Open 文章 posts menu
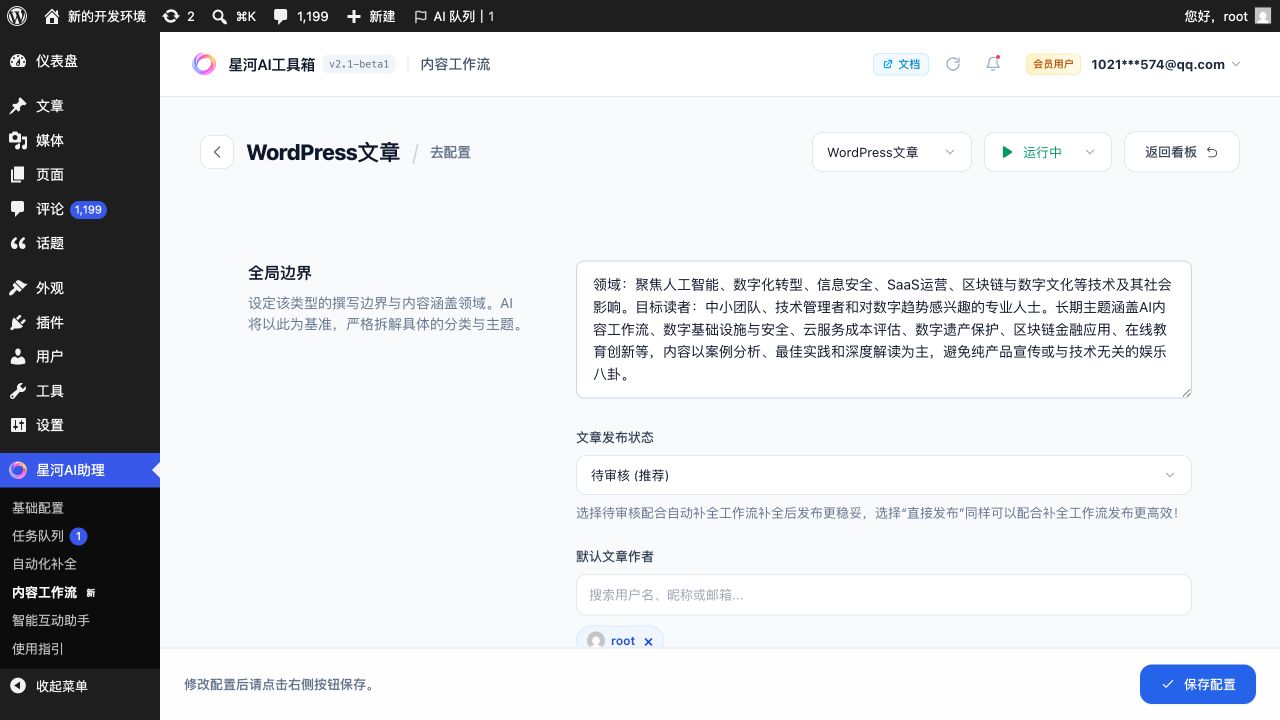 coord(80,106)
